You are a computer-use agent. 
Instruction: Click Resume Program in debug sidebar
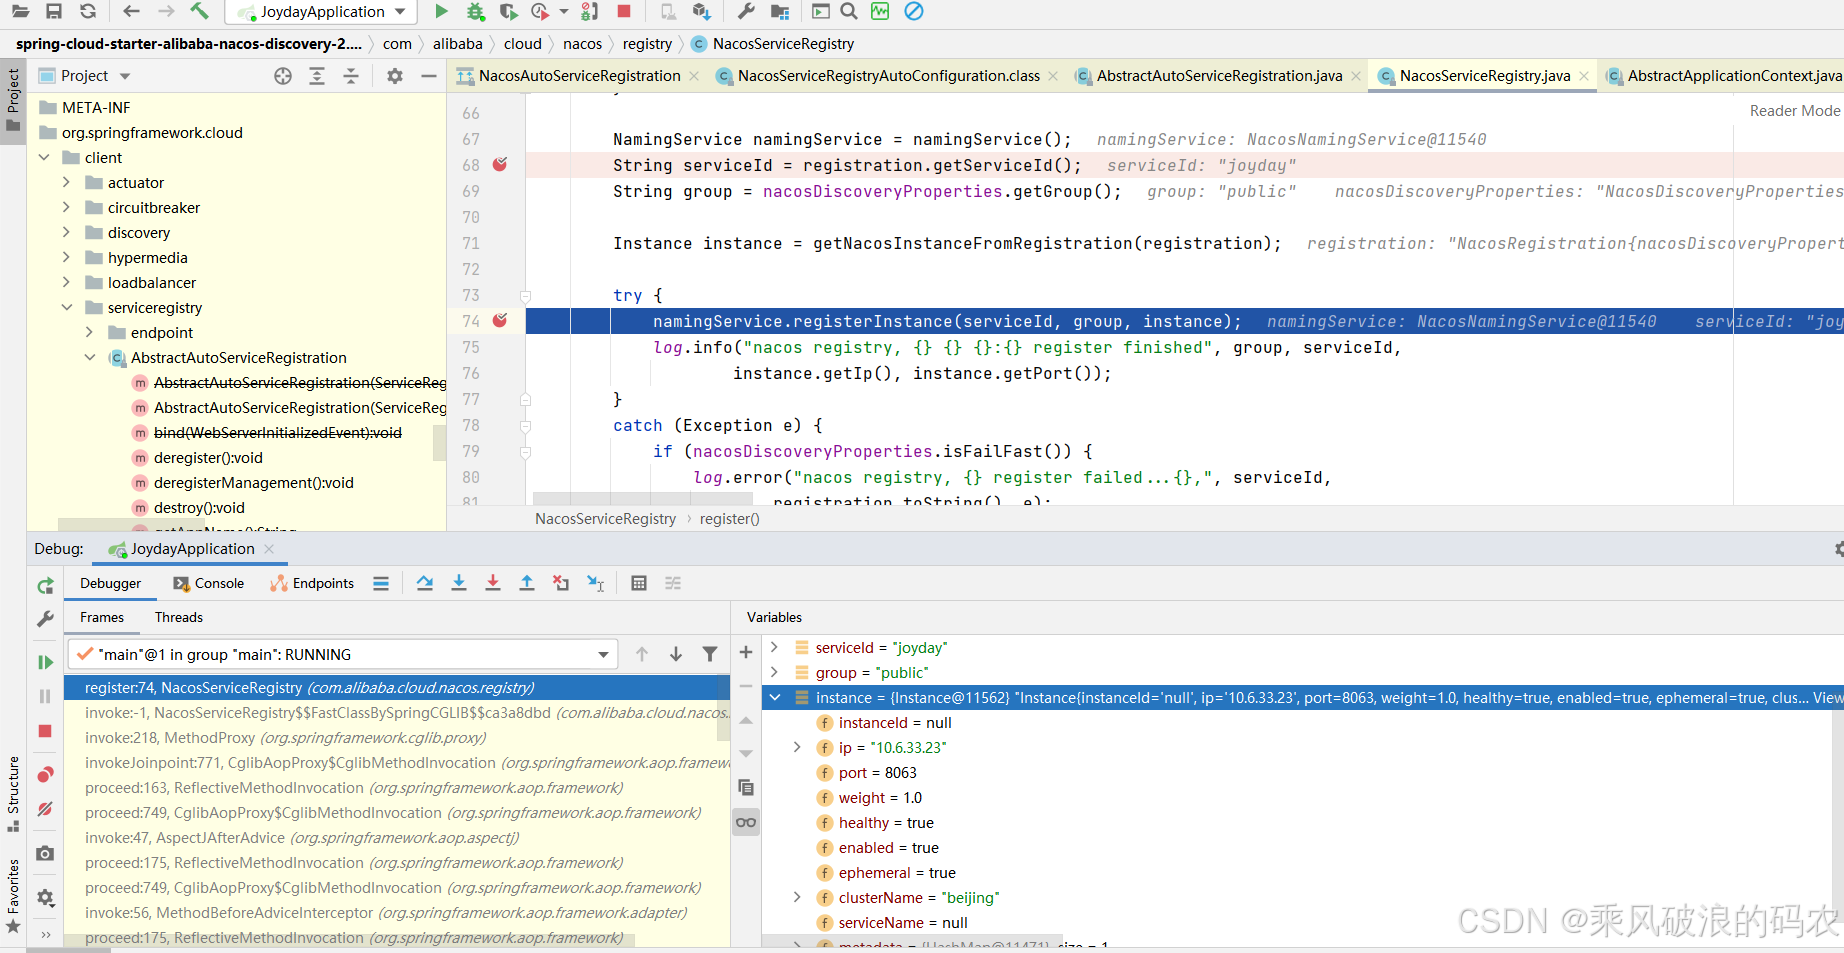(x=45, y=662)
